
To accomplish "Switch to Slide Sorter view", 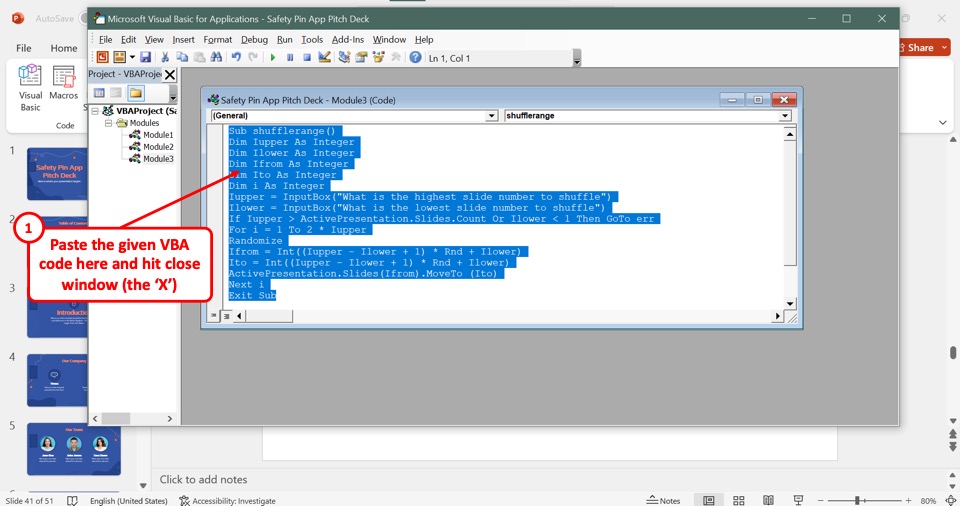I will [x=738, y=500].
